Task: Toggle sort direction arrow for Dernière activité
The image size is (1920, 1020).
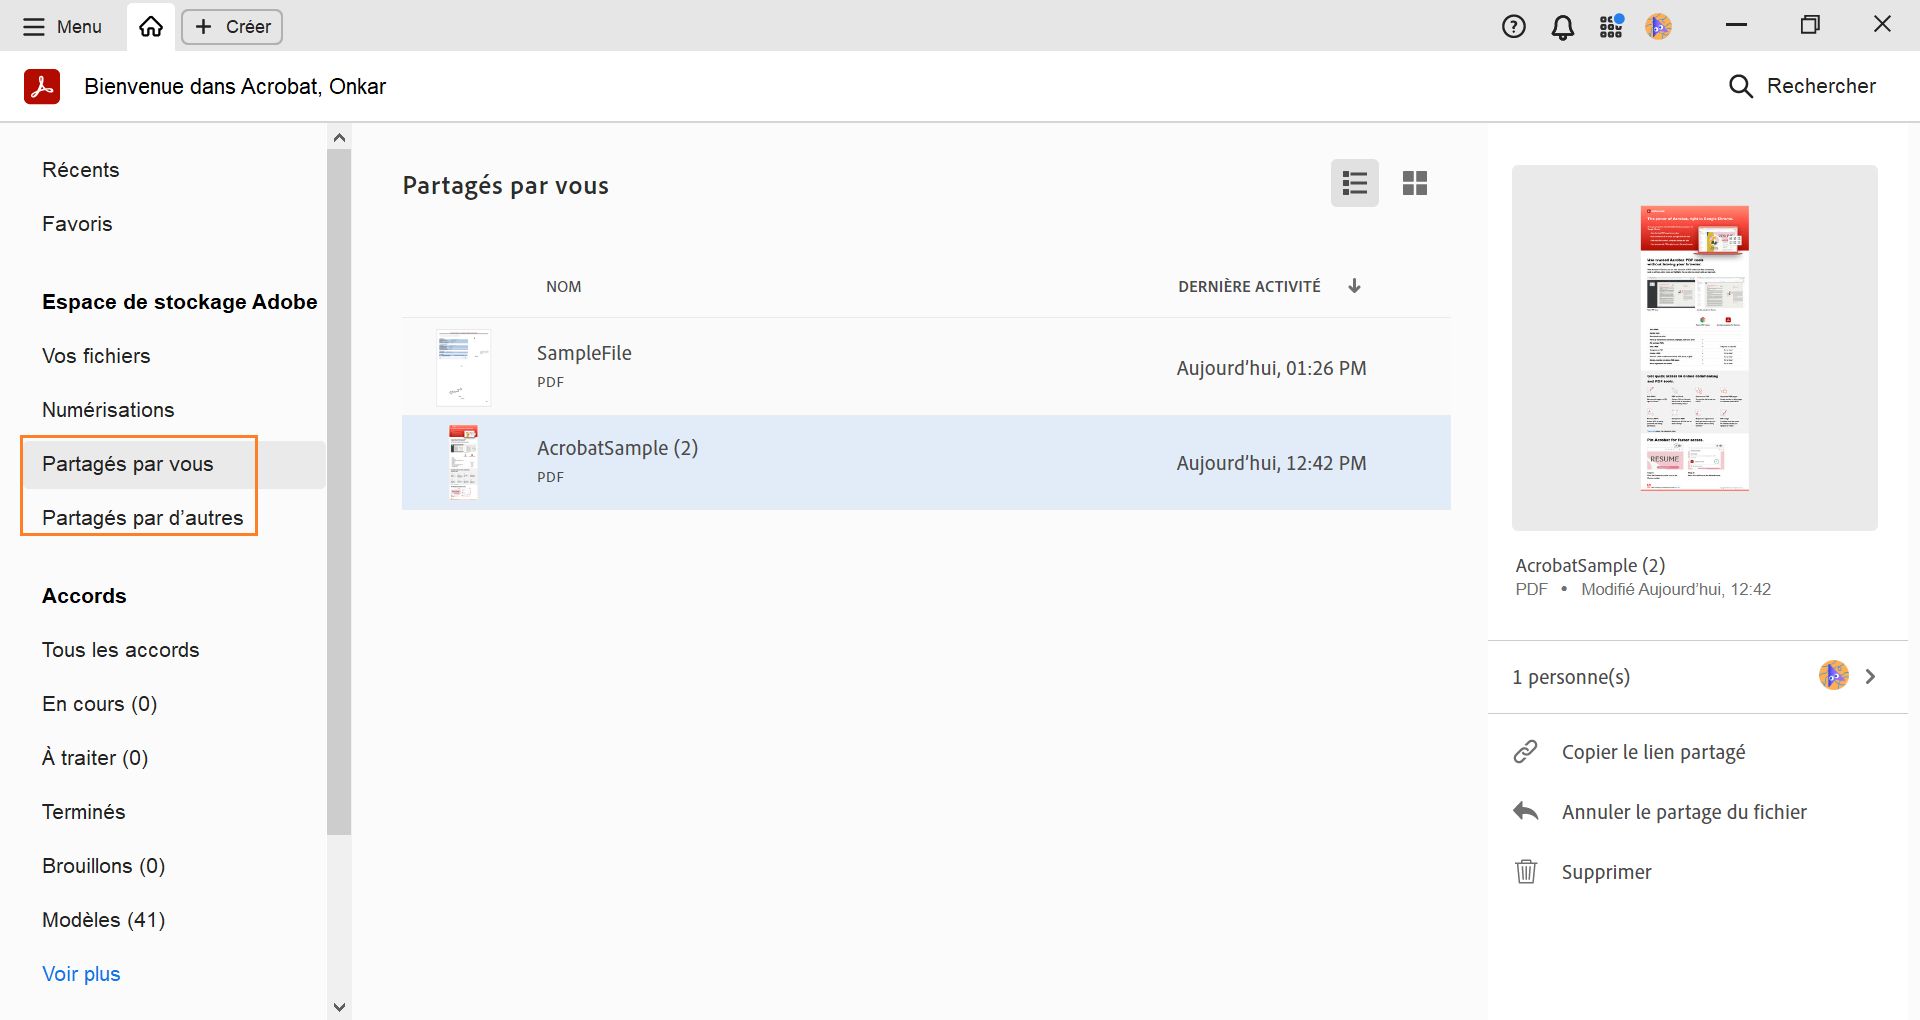Action: click(1354, 287)
